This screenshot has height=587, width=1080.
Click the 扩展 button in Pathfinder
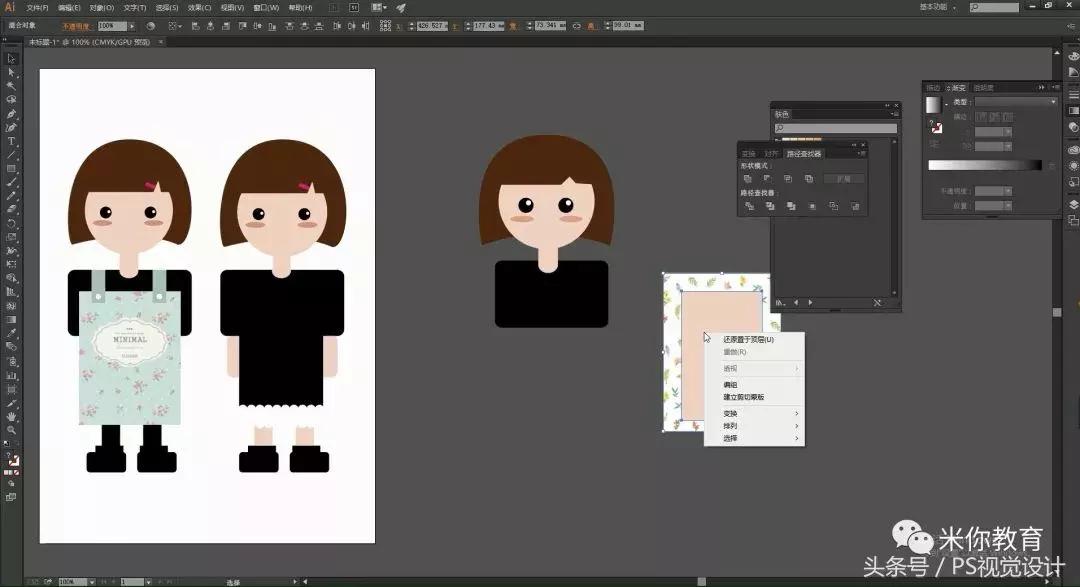[x=843, y=179]
